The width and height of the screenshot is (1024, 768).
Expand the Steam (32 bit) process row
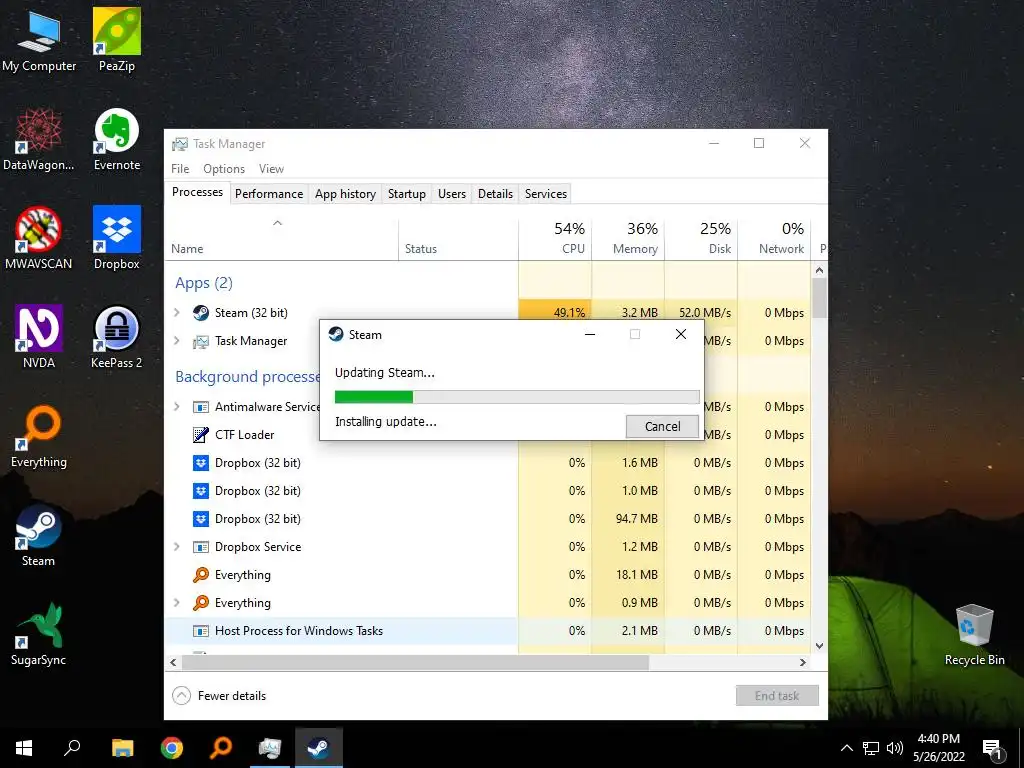click(177, 313)
